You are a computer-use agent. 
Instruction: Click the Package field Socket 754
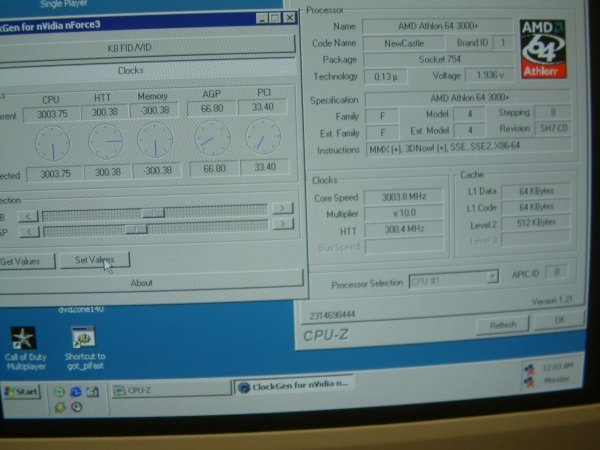tap(439, 59)
